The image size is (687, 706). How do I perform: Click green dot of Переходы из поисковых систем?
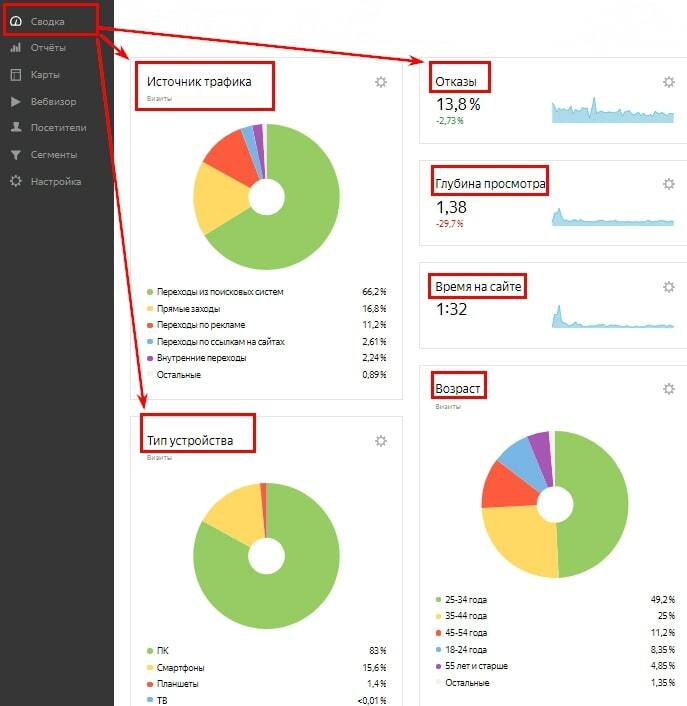150,292
